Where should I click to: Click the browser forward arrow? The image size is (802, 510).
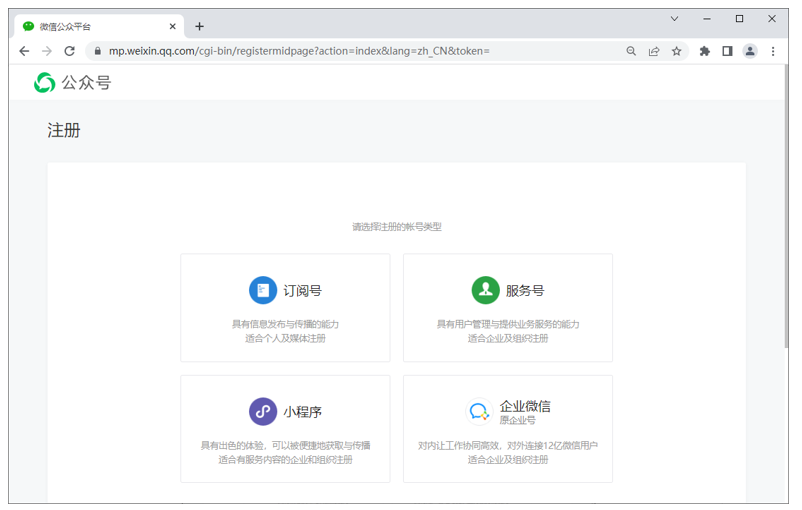[47, 51]
